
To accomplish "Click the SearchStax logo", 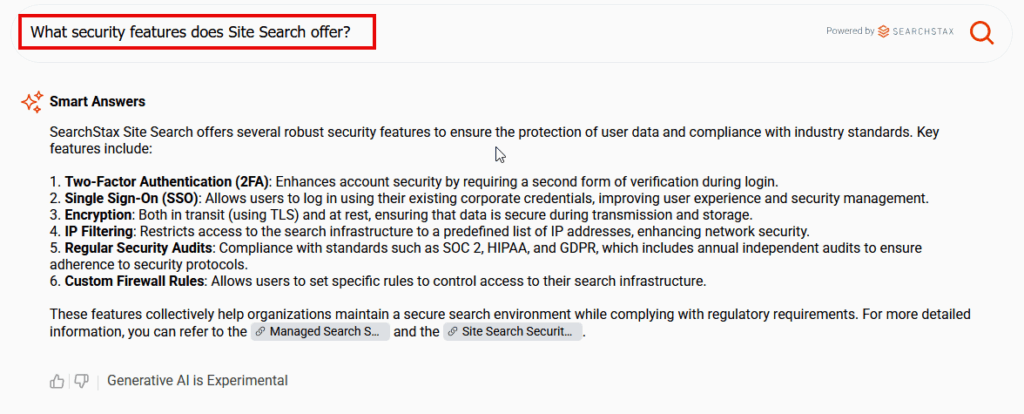I will coord(916,31).
